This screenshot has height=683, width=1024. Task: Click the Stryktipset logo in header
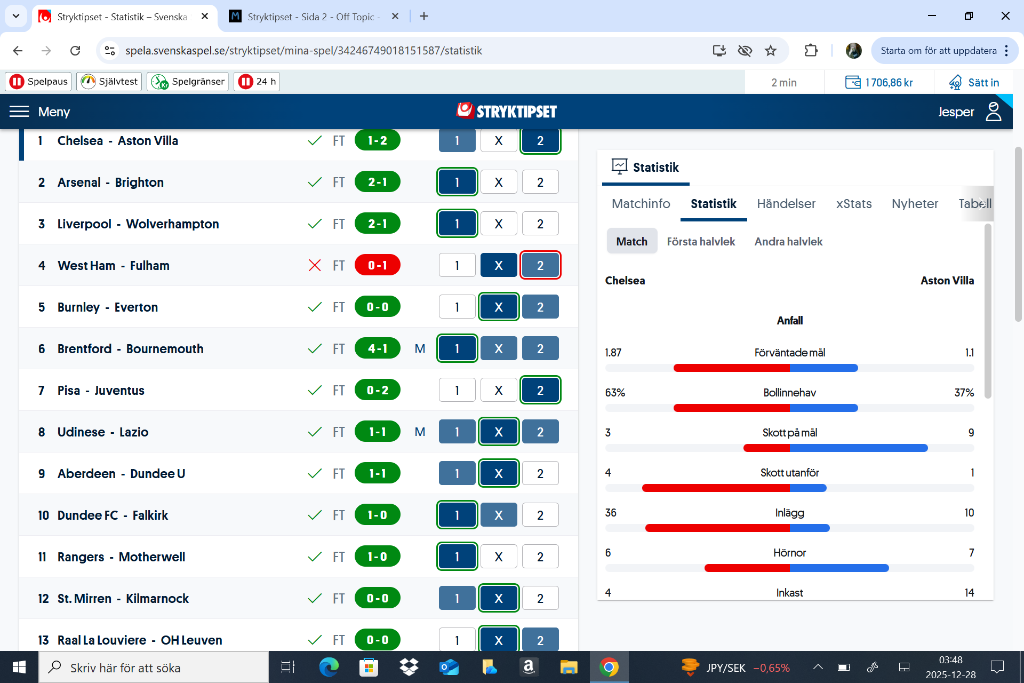506,111
